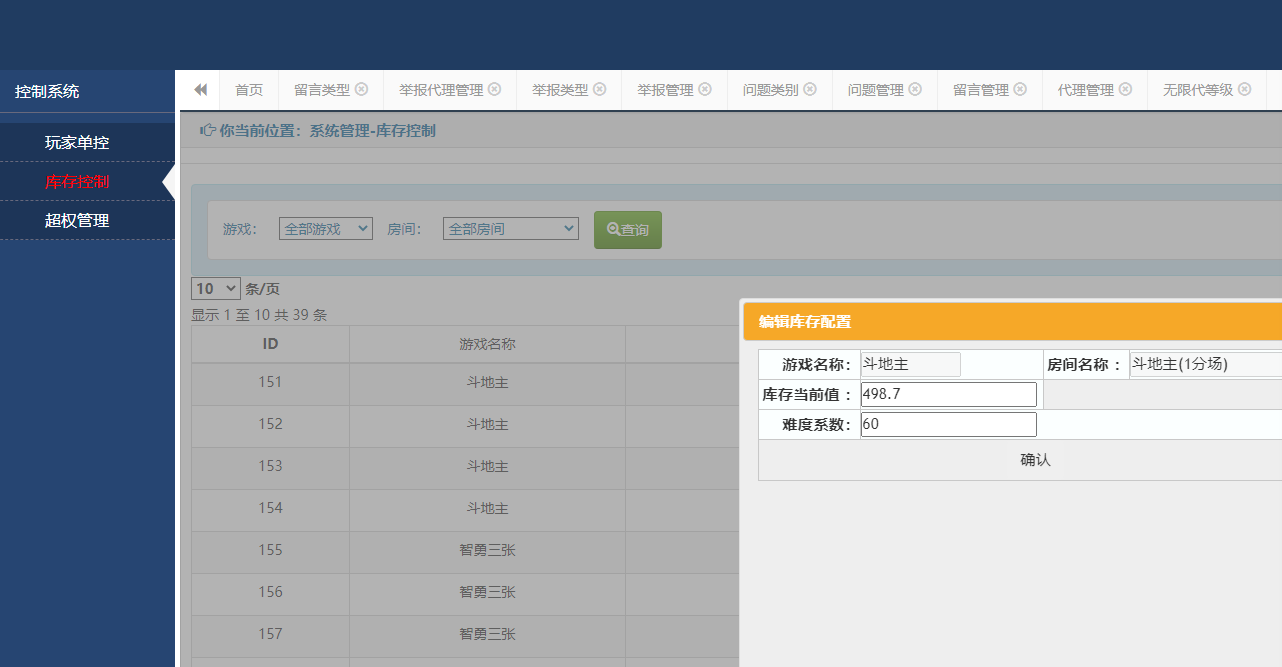Screen dimensions: 1282x667
Task: Close the 举报代理管理 tab with its x icon
Action: click(x=494, y=89)
